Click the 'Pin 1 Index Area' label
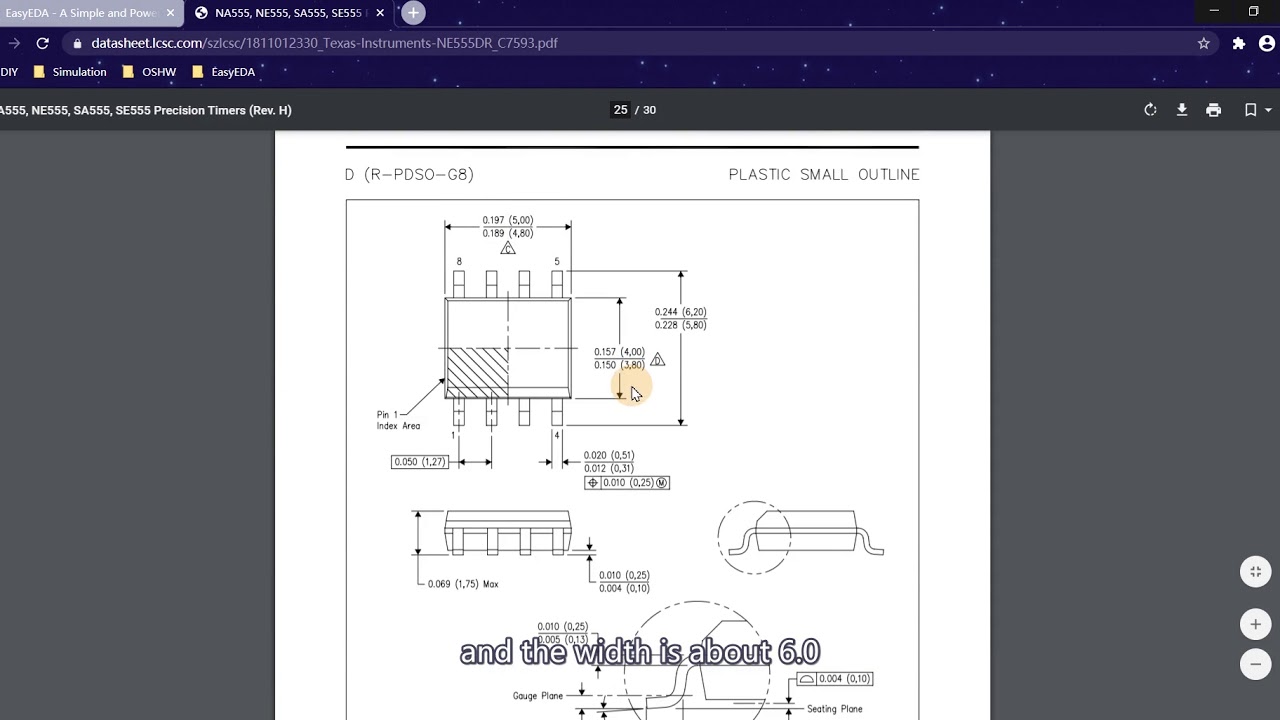Viewport: 1280px width, 720px height. [x=398, y=420]
